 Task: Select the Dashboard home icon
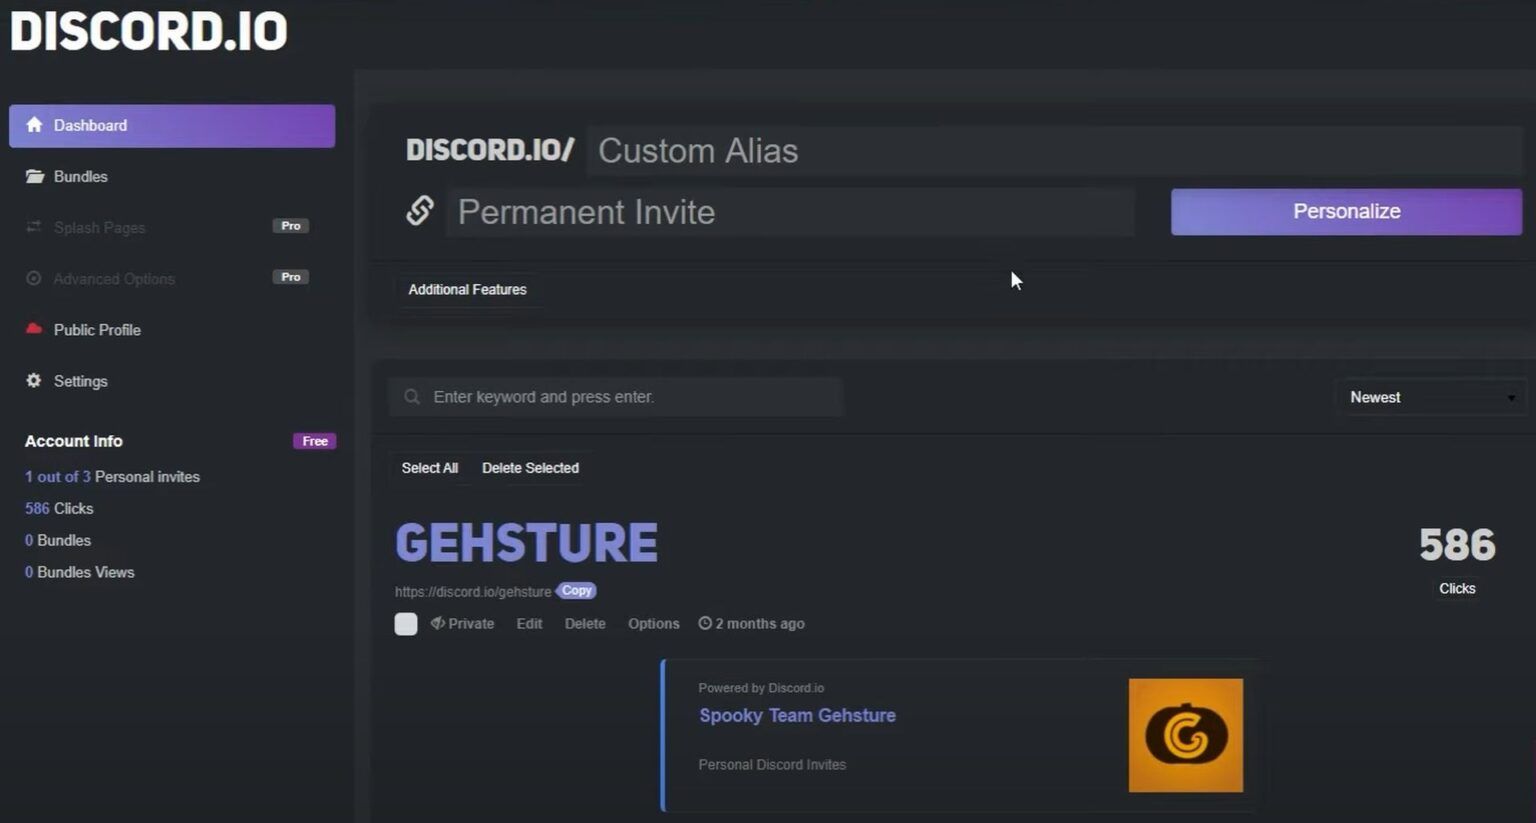pyautogui.click(x=34, y=124)
